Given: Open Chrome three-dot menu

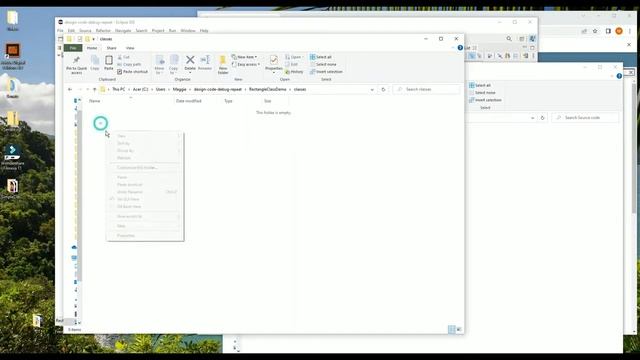Looking at the screenshot, I should click(630, 31).
